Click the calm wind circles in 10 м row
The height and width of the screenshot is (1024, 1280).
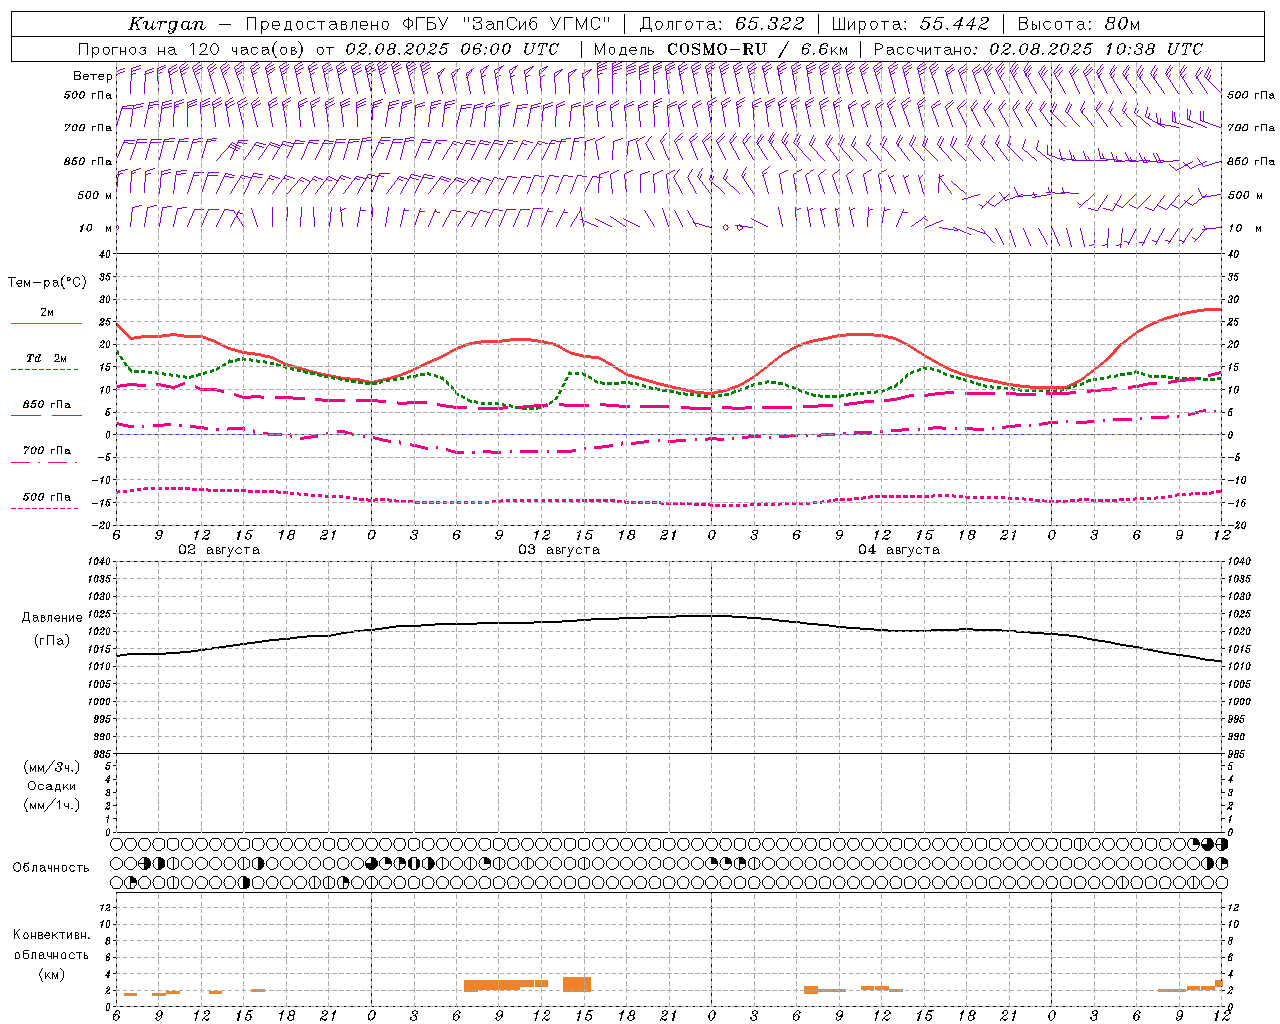[733, 227]
